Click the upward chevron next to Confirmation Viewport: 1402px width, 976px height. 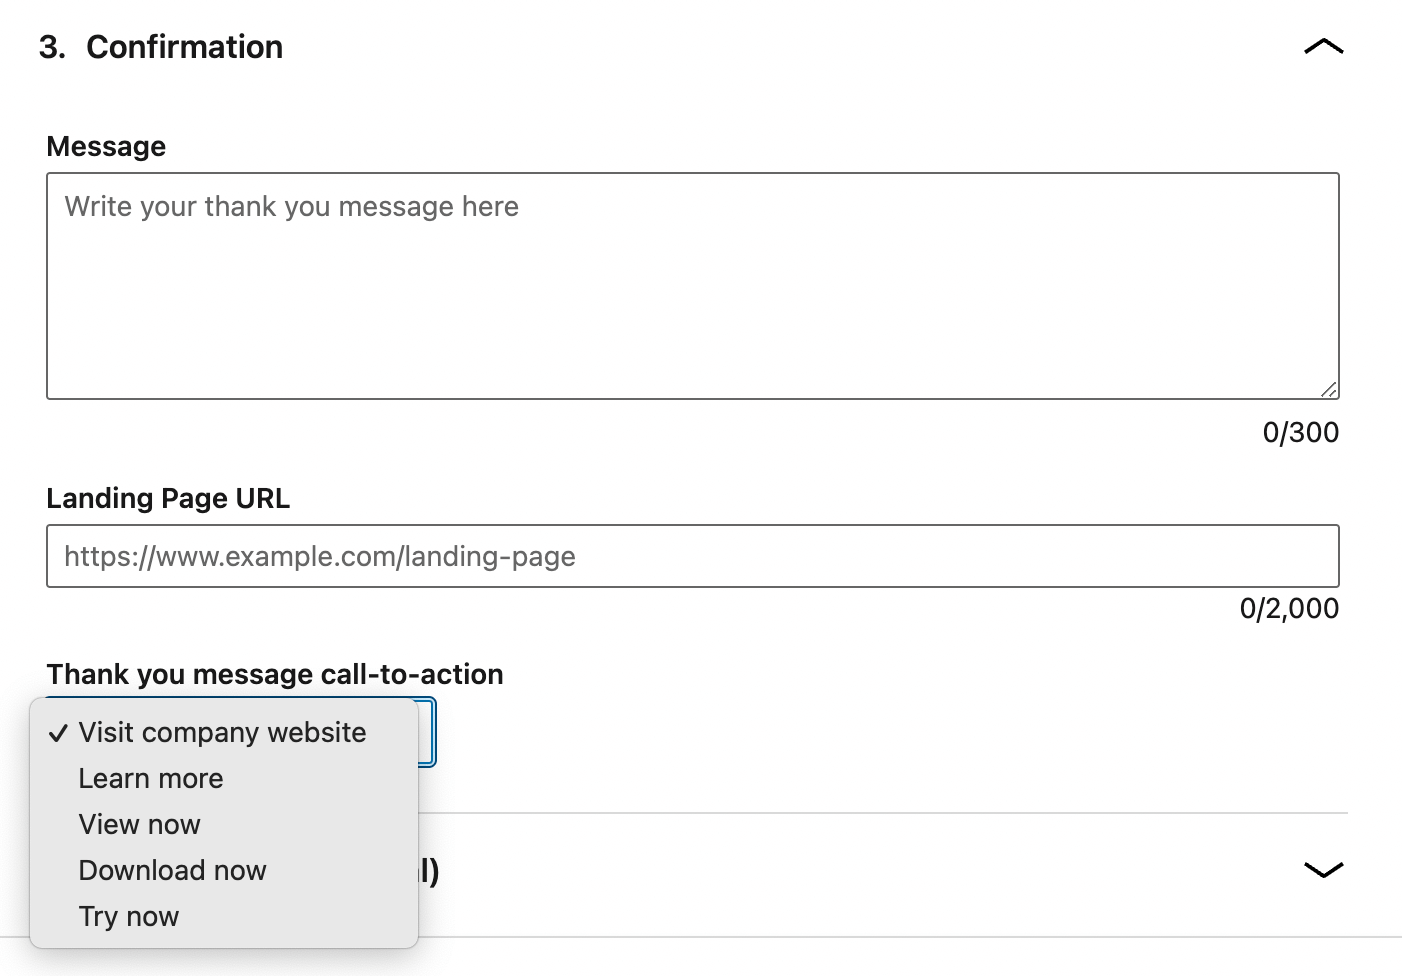(x=1322, y=46)
